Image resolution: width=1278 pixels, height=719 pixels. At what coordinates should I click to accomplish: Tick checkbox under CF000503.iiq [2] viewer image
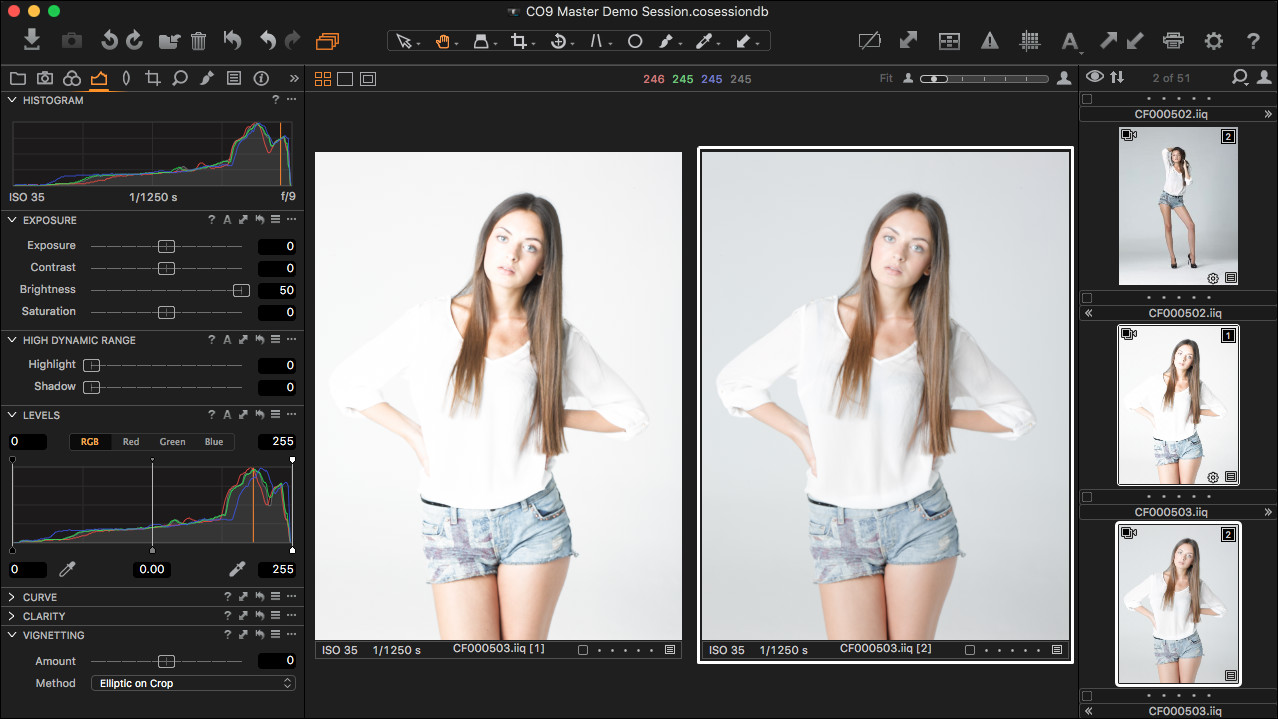coord(970,650)
